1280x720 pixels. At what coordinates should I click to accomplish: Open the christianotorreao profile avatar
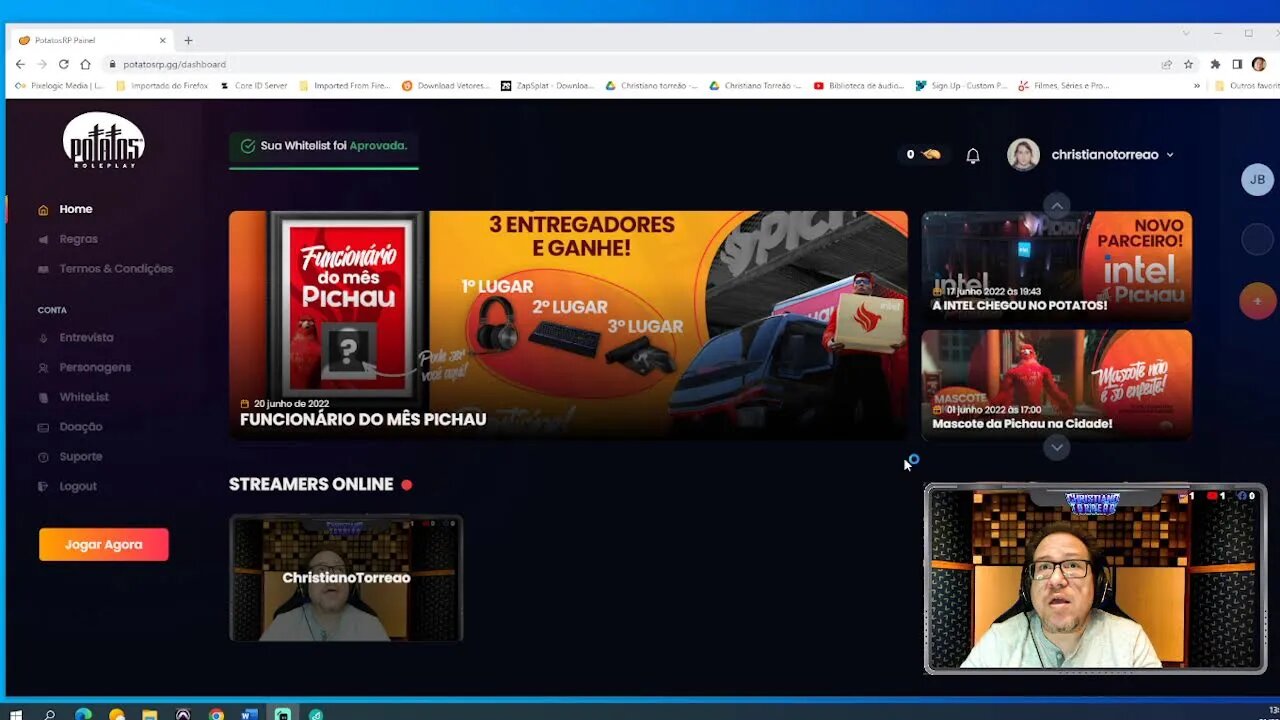pos(1023,154)
